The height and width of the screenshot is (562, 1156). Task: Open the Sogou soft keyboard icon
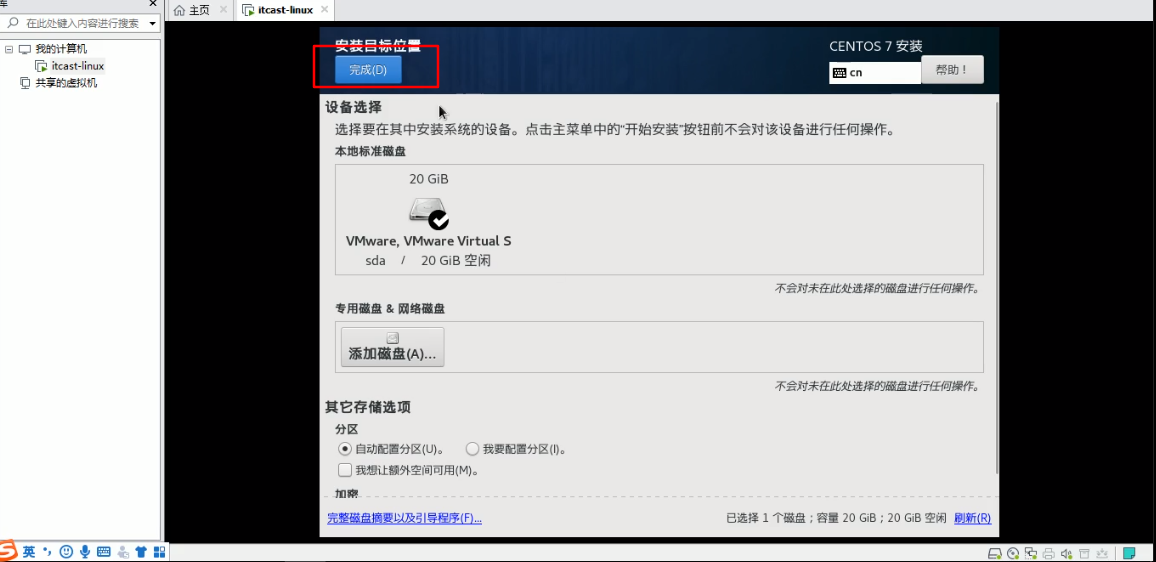[x=103, y=552]
